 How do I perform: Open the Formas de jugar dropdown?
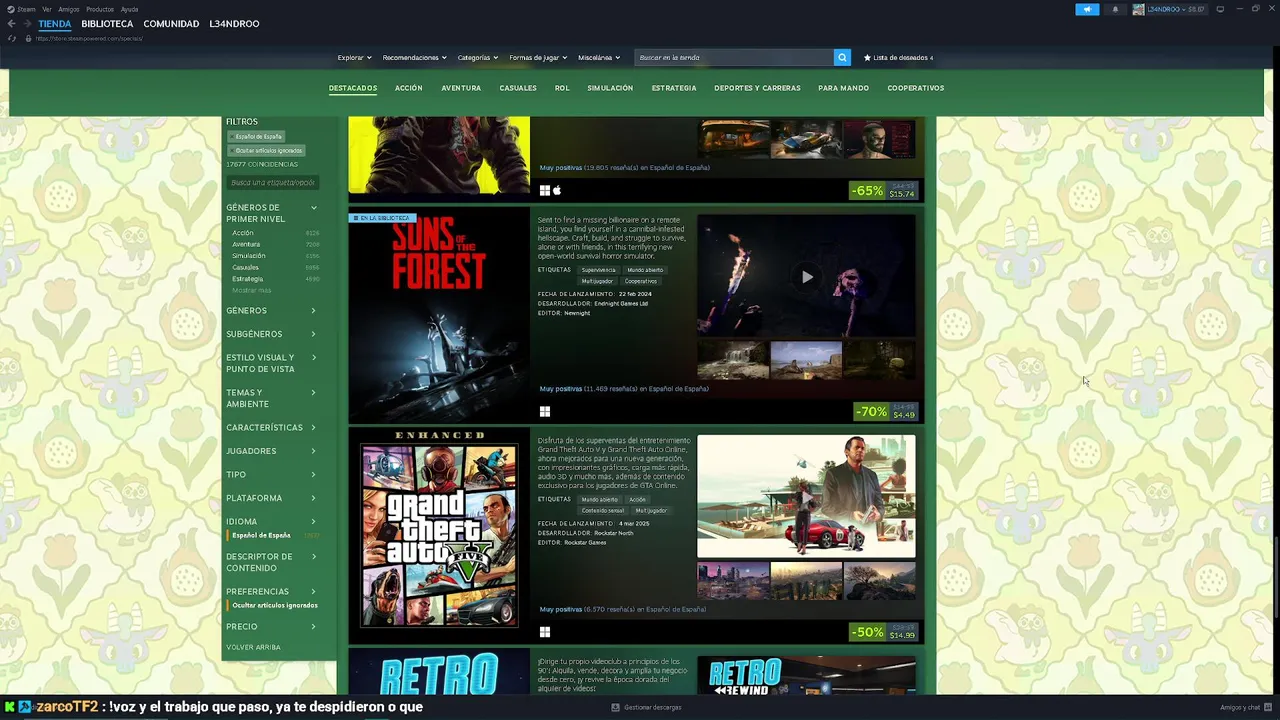point(538,57)
